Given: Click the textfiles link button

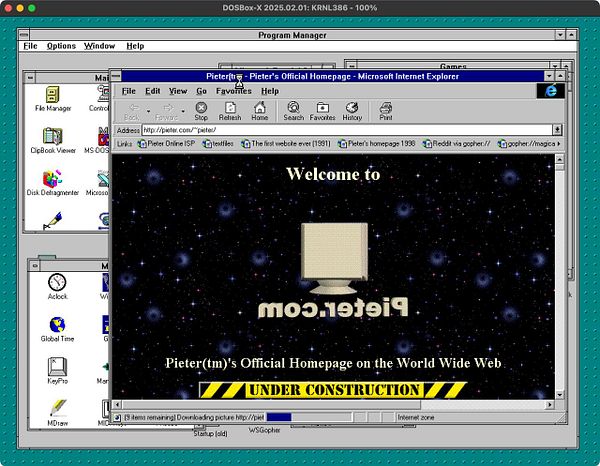Looking at the screenshot, I should (218, 143).
